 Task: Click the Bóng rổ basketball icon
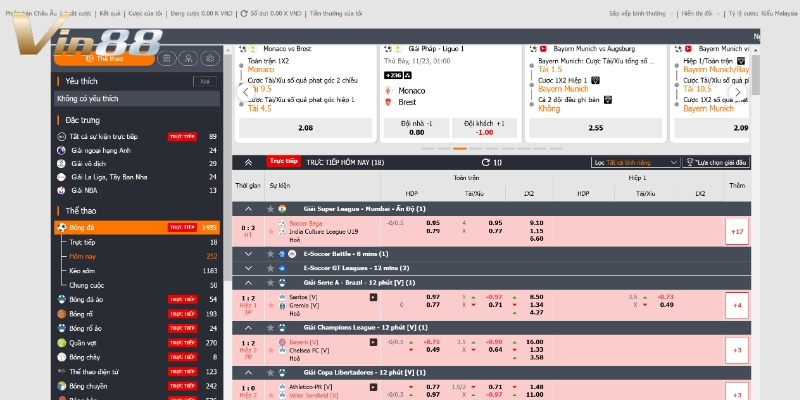[62, 314]
